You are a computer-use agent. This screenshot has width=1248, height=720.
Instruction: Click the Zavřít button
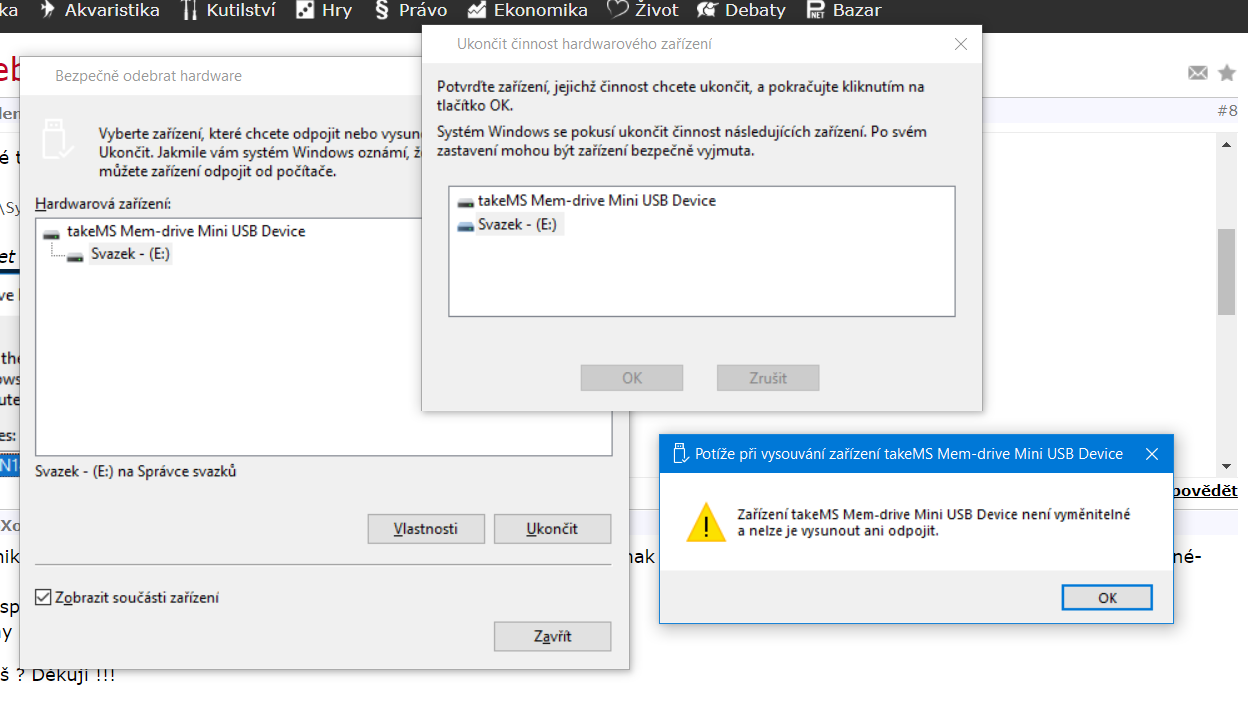(x=552, y=636)
